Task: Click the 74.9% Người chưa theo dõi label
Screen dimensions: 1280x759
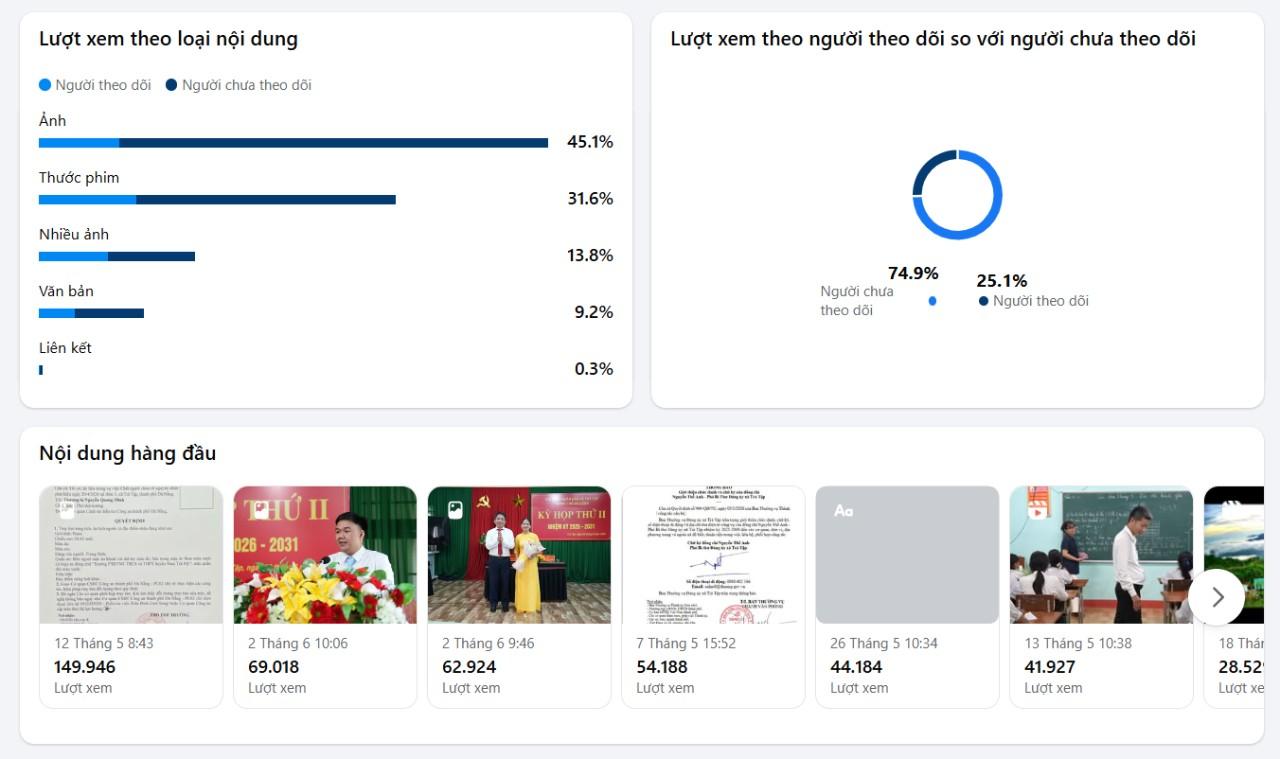Action: tap(880, 291)
